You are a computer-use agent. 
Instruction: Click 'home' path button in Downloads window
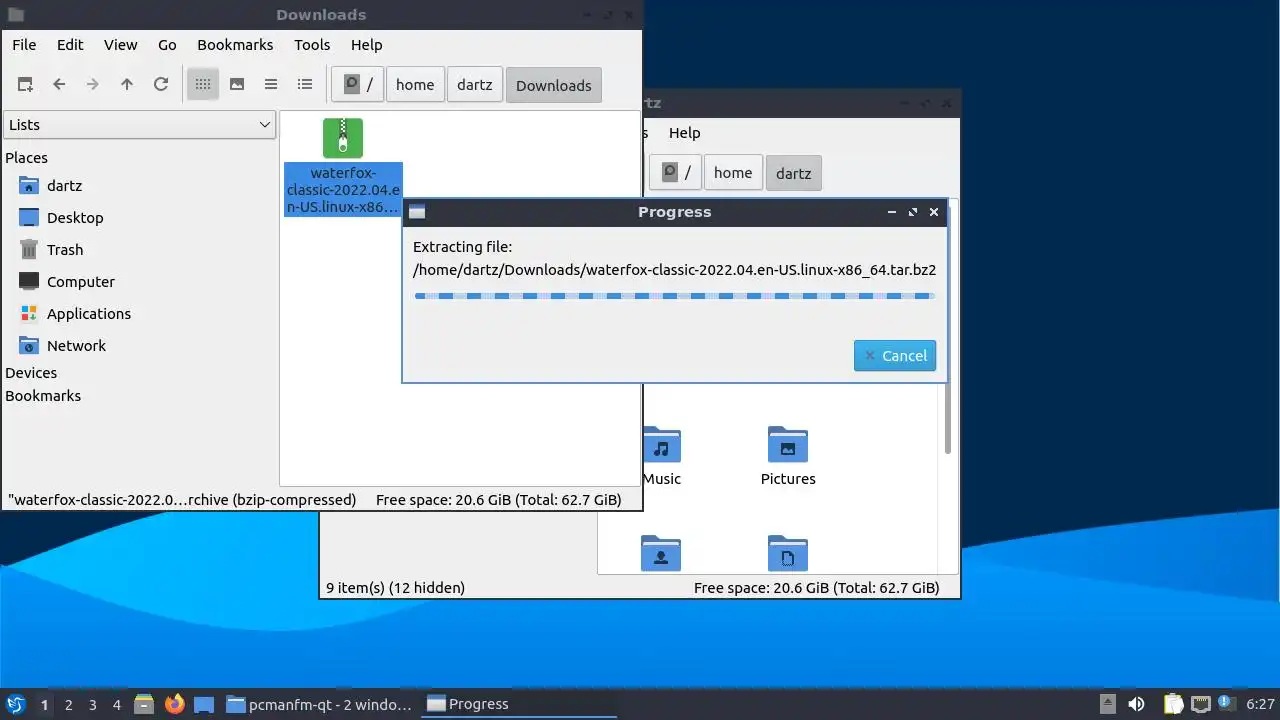[x=415, y=85]
